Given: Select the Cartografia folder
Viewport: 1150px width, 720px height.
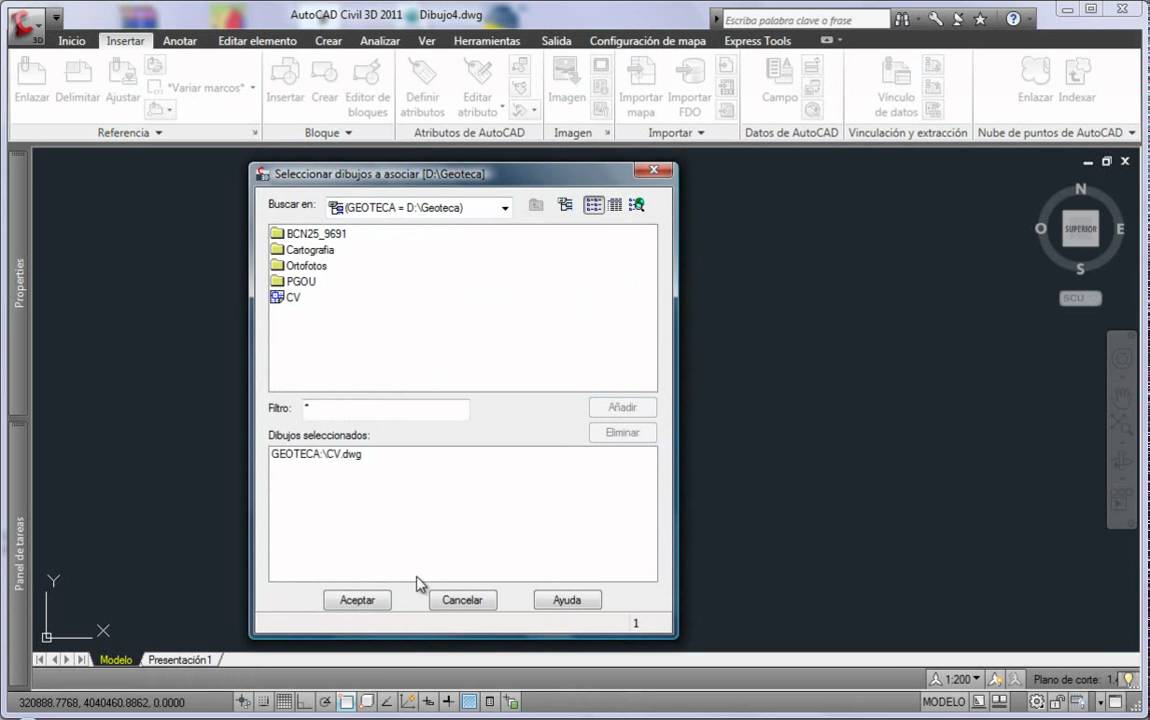Looking at the screenshot, I should coord(302,249).
